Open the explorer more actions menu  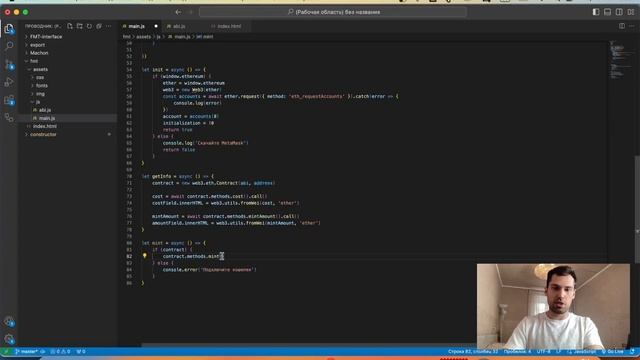[109, 26]
